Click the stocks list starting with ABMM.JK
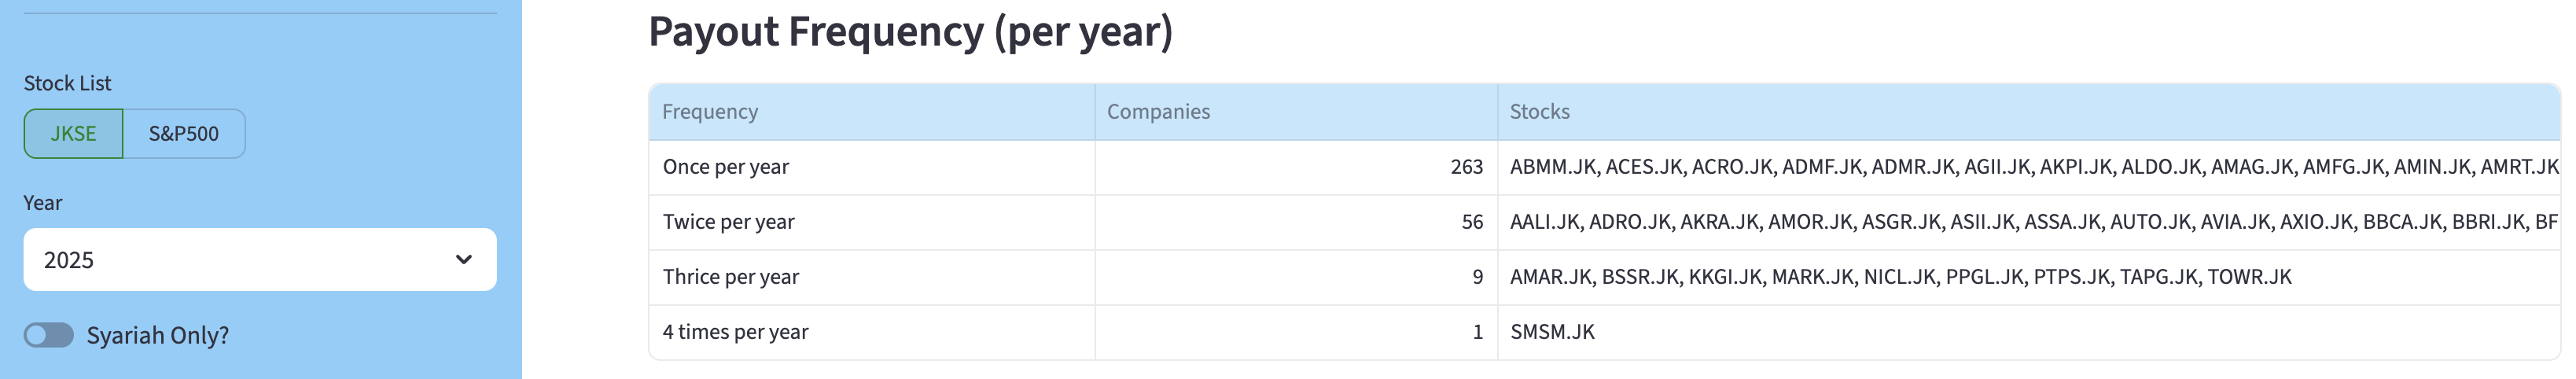The image size is (2576, 379). 2030,167
